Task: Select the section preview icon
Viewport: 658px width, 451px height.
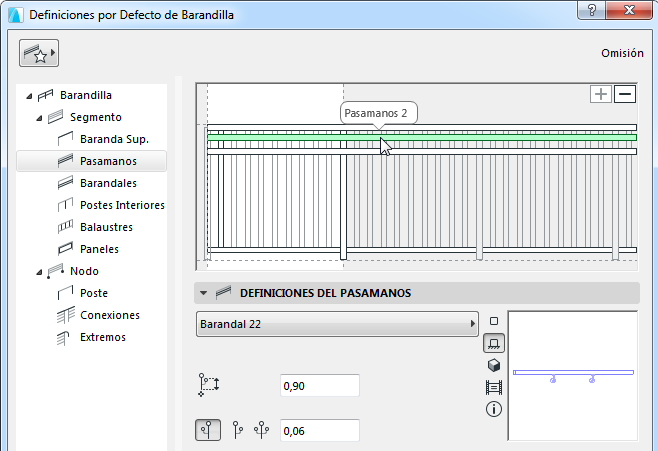Action: tap(494, 387)
